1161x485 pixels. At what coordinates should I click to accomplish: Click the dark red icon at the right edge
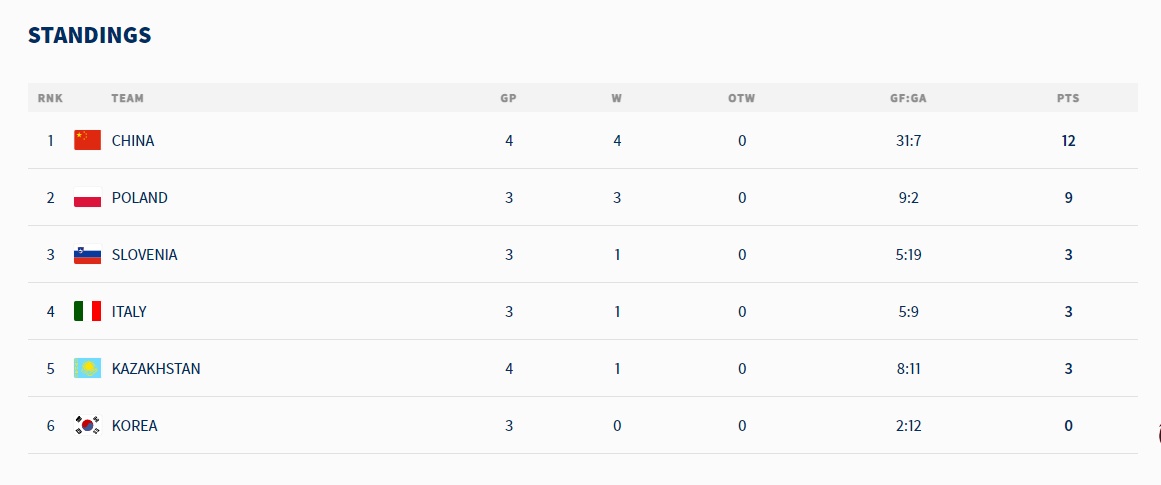1158,434
